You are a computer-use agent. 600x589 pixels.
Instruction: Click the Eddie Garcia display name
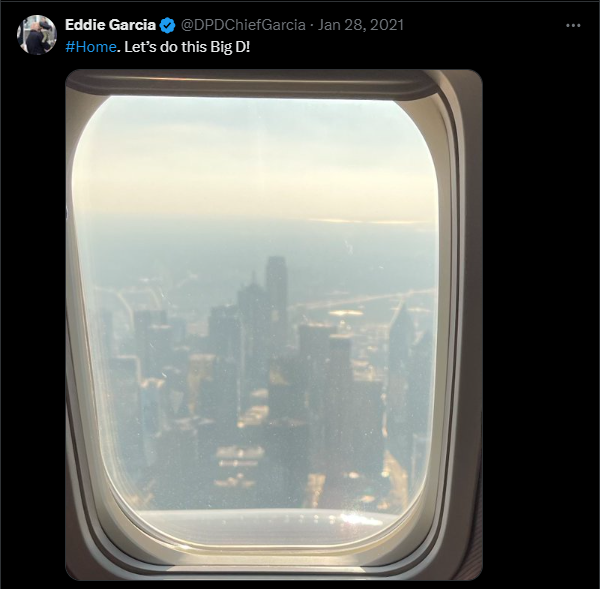pyautogui.click(x=110, y=25)
